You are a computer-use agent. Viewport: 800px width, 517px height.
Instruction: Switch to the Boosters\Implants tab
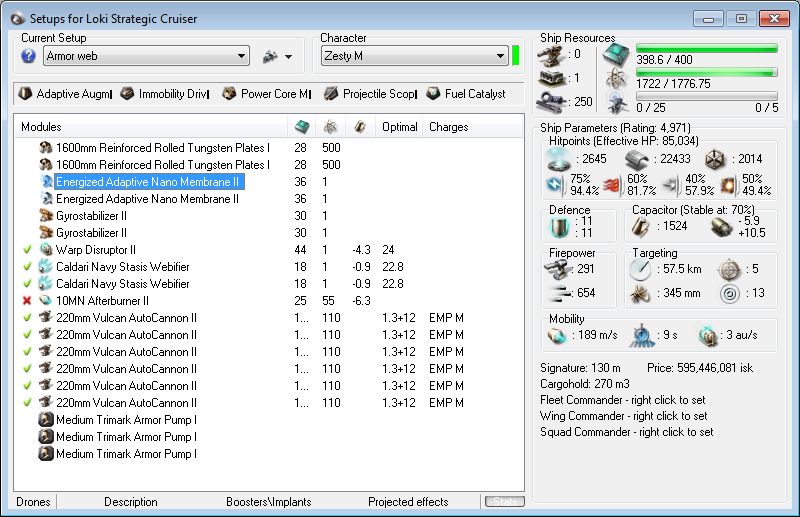(x=268, y=502)
